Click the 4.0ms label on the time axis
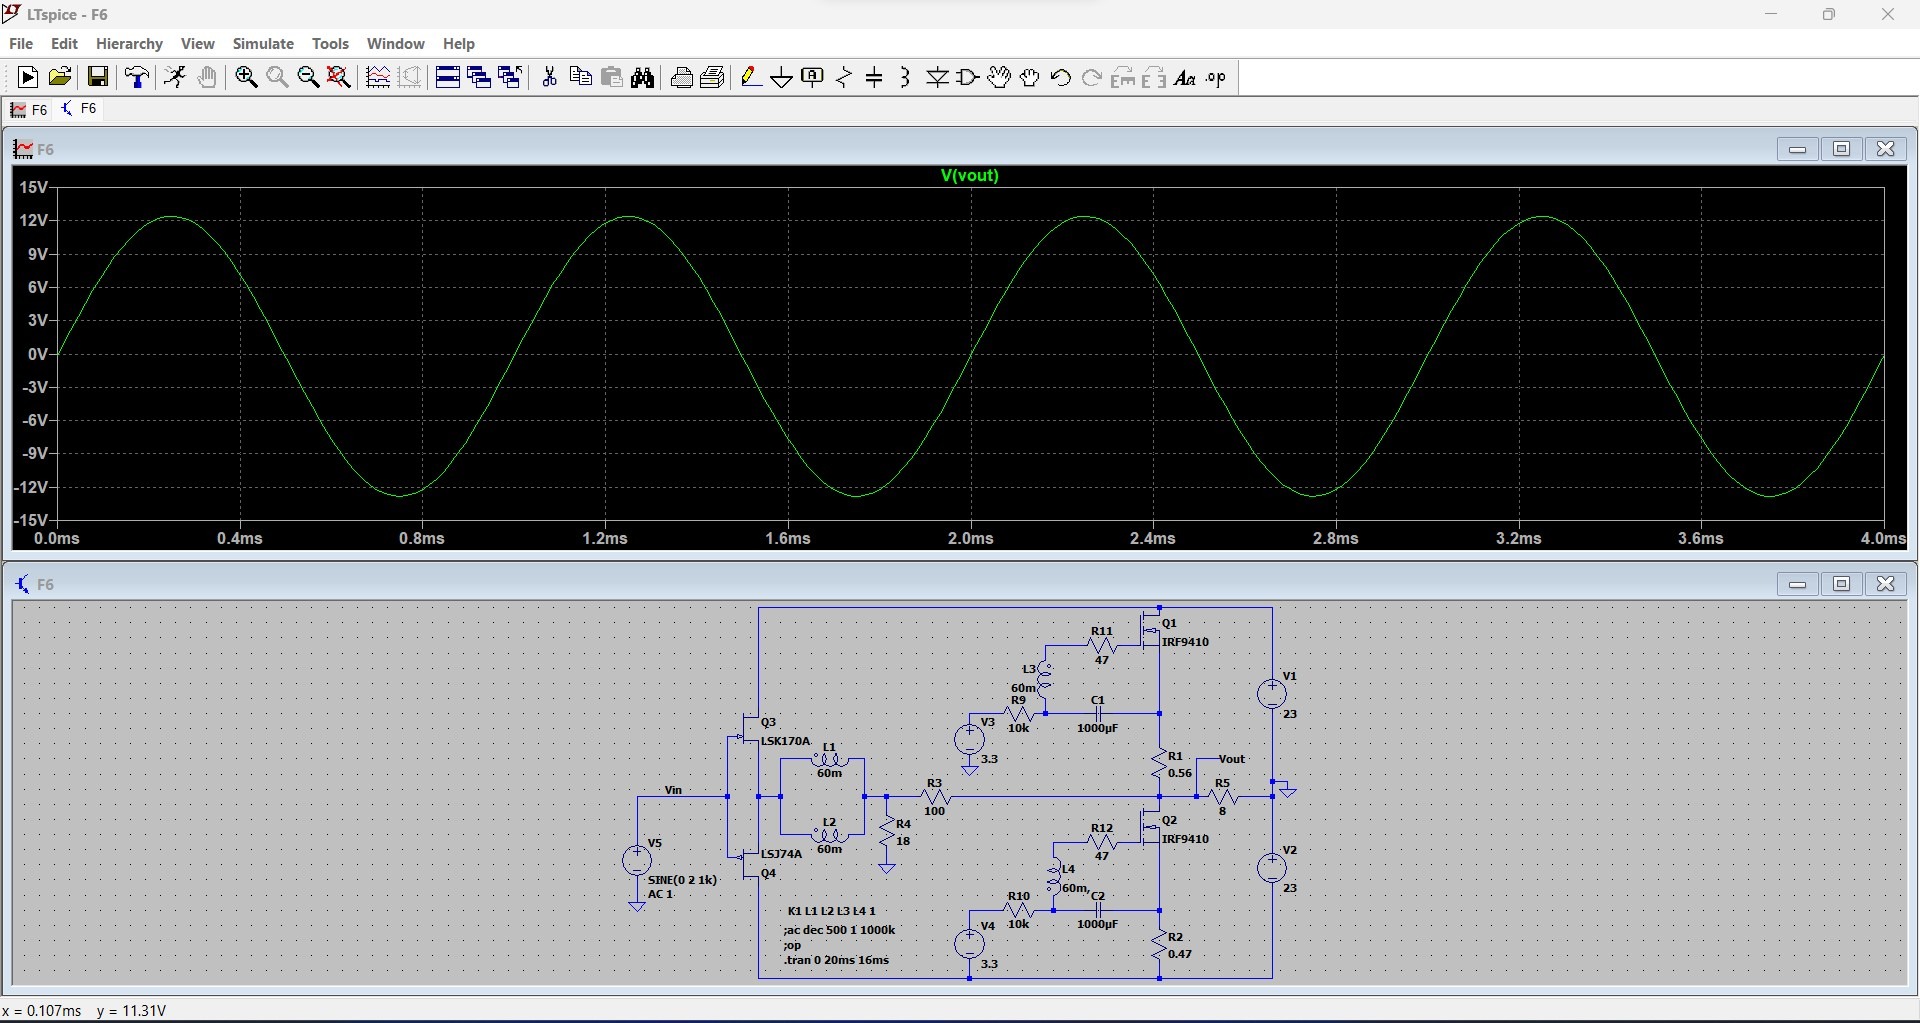Image resolution: width=1920 pixels, height=1023 pixels. point(1882,539)
